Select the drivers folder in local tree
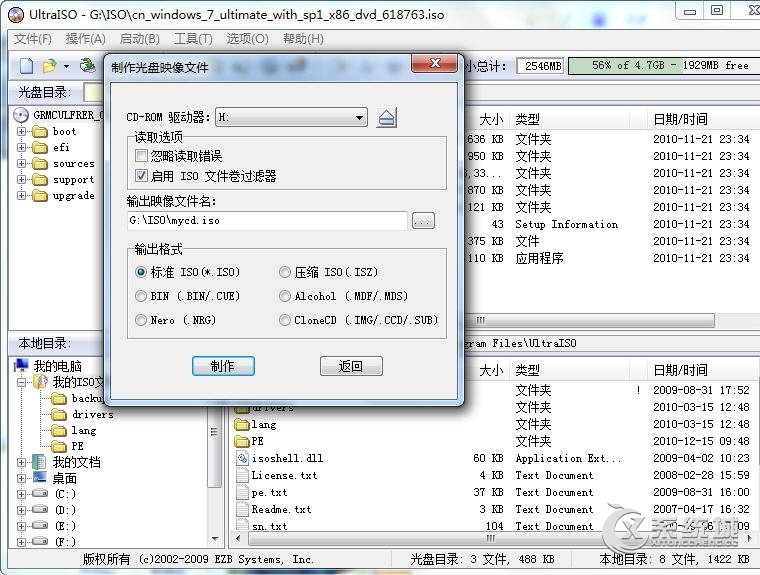This screenshot has height=575, width=760. tap(59, 415)
